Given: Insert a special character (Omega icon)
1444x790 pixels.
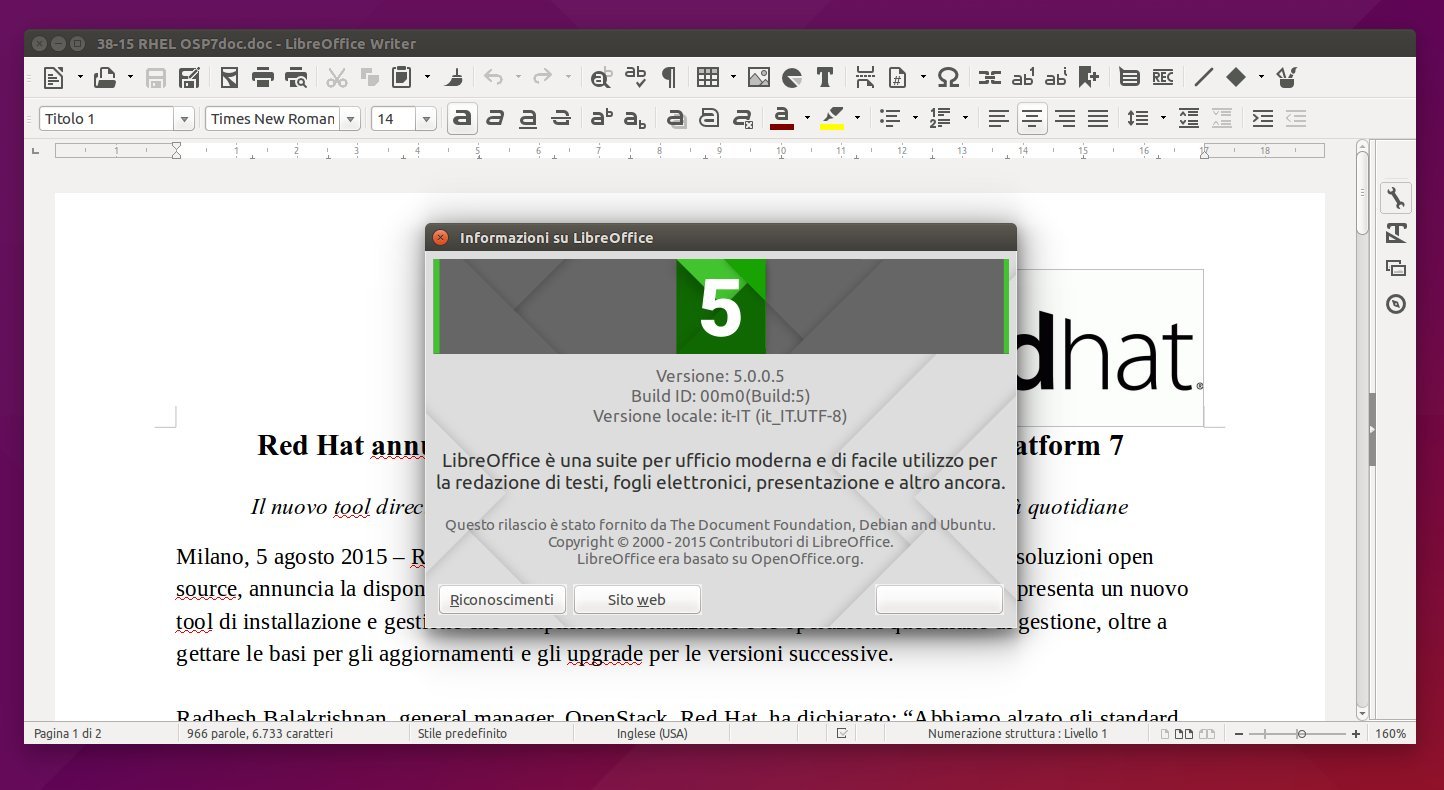Looking at the screenshot, I should click(948, 77).
